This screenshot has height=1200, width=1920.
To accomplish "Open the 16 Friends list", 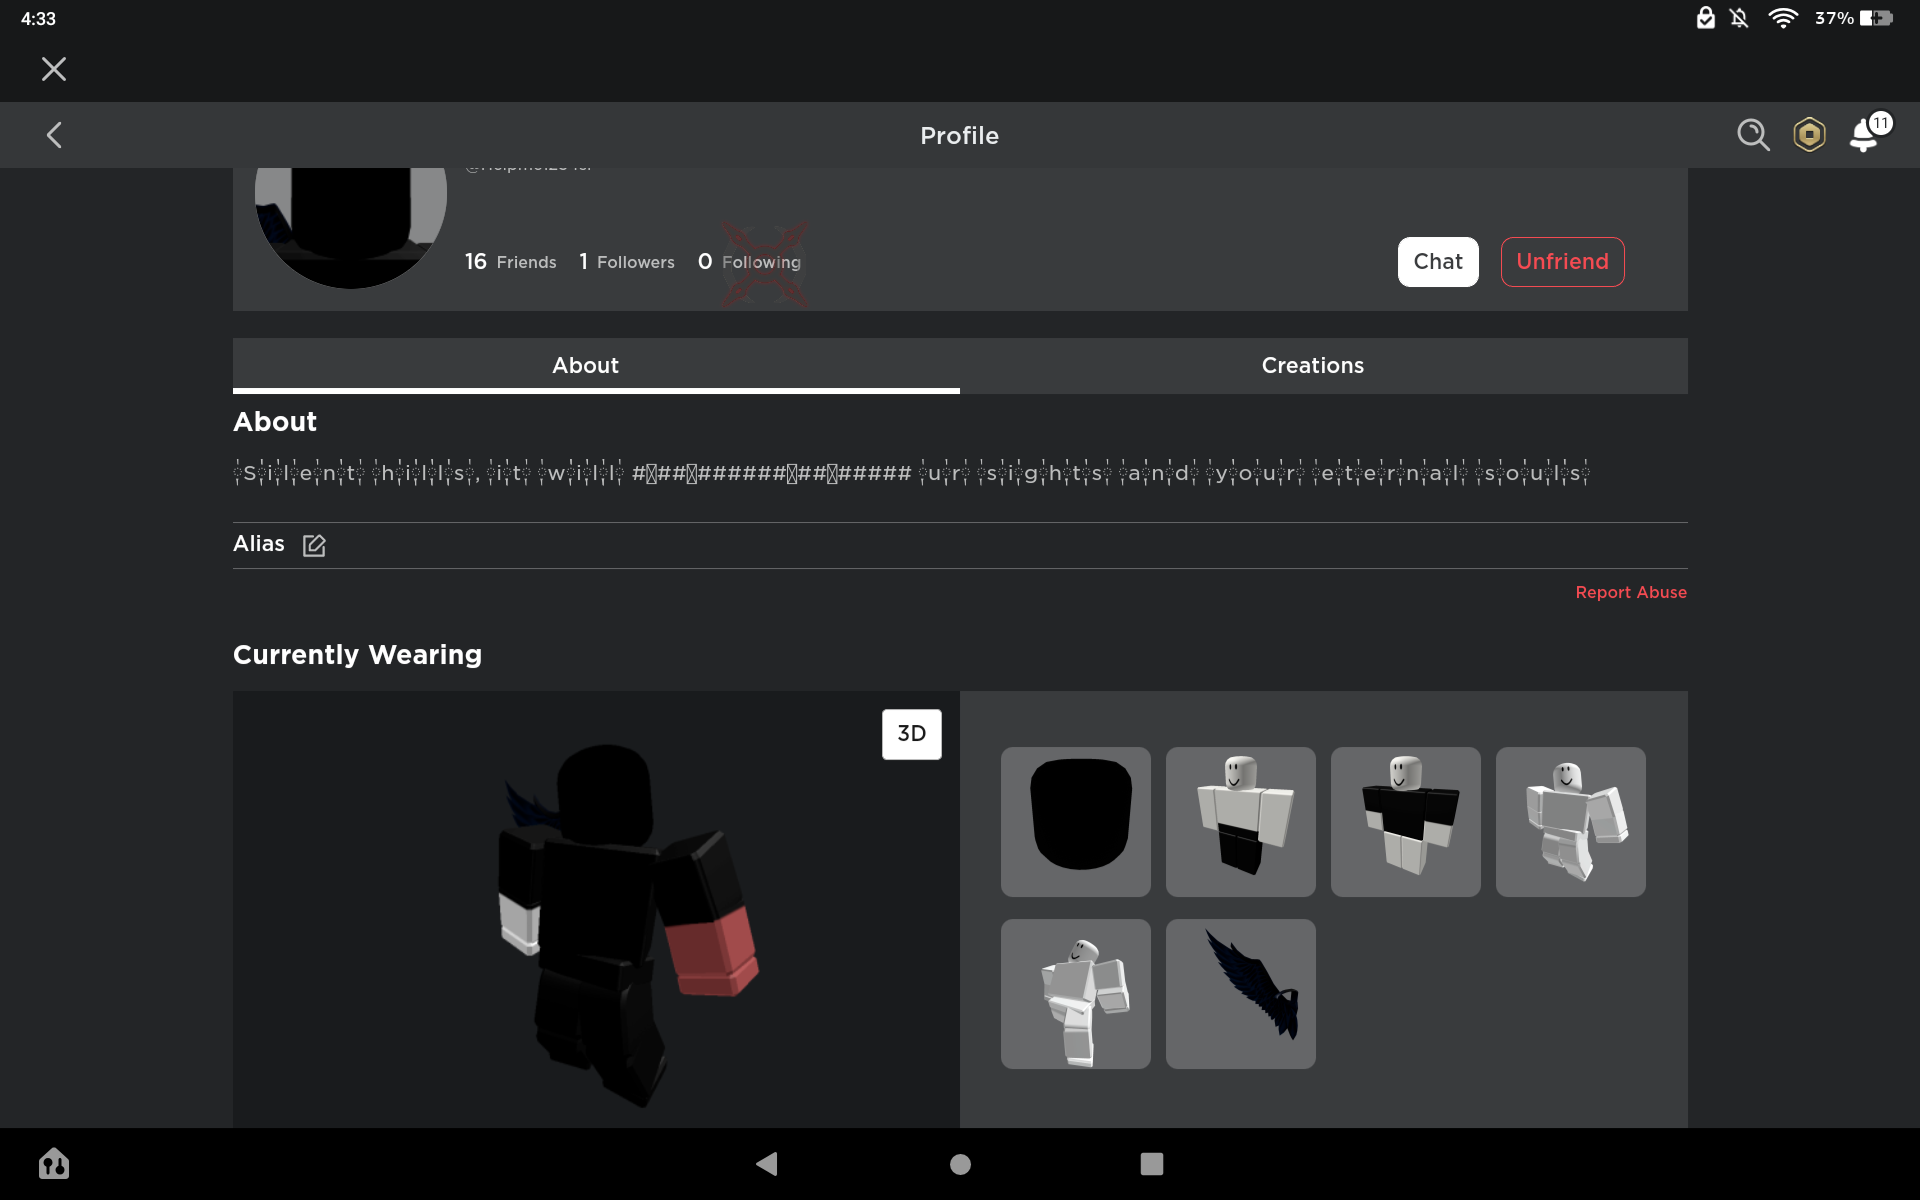I will [x=510, y=262].
